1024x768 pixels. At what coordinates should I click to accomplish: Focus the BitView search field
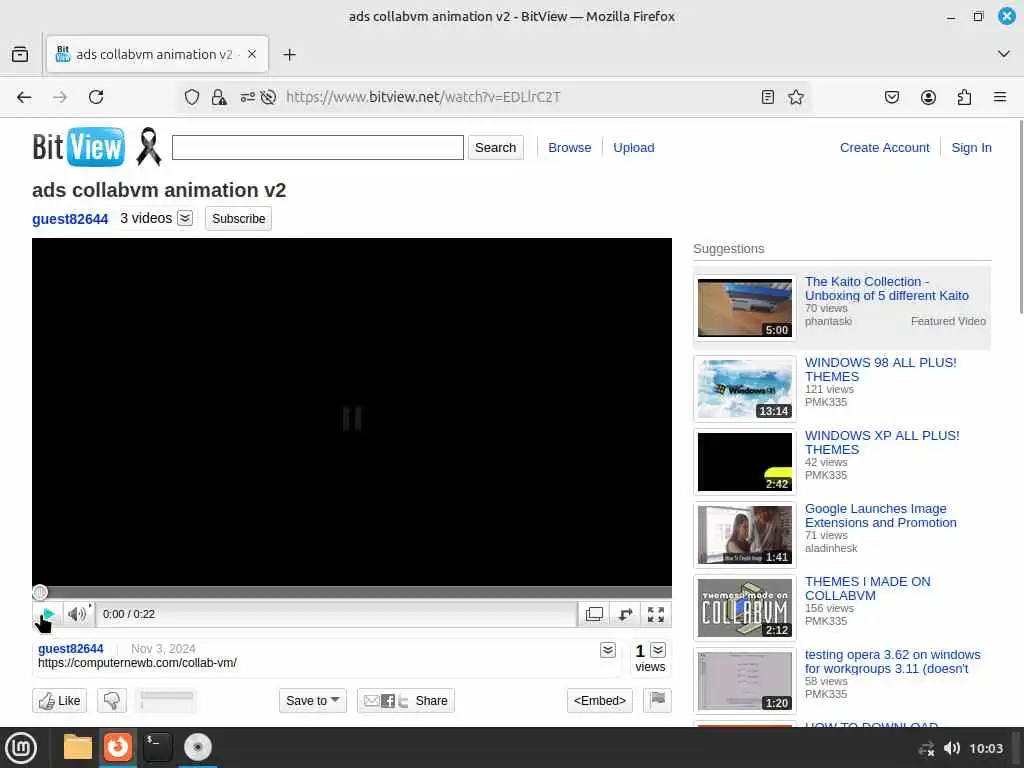[317, 148]
